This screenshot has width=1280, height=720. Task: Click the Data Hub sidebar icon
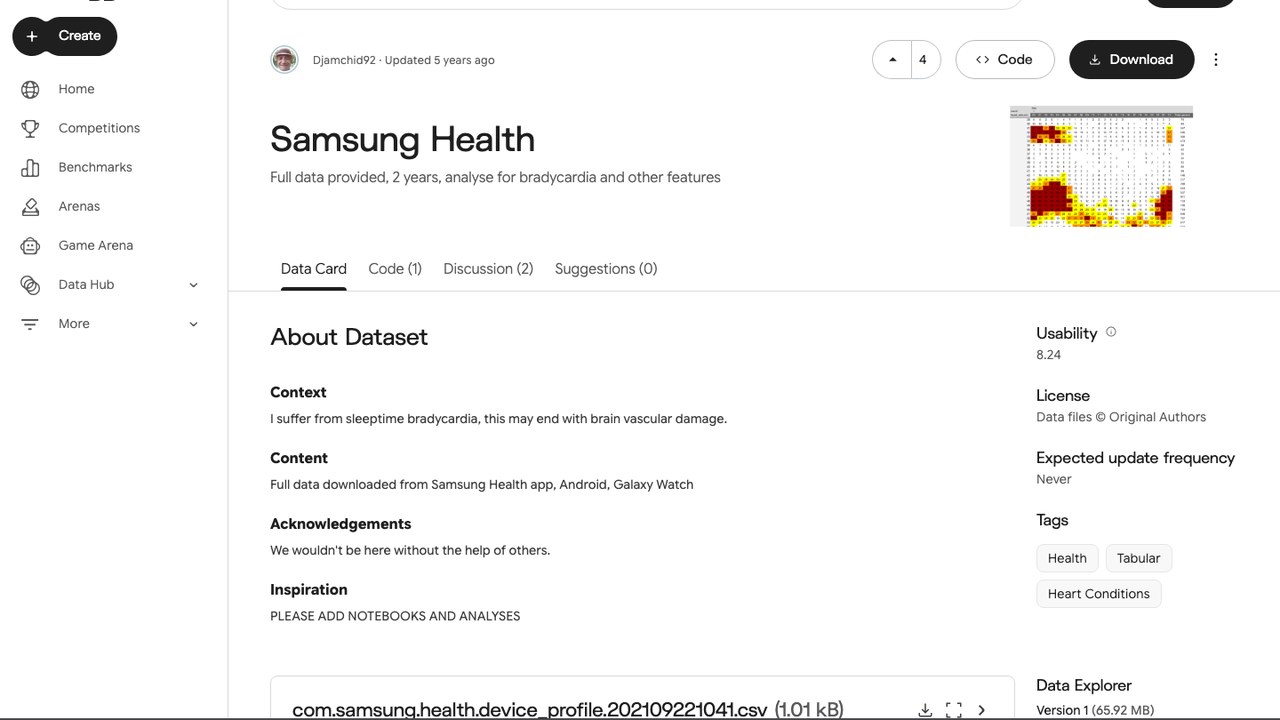tap(30, 285)
